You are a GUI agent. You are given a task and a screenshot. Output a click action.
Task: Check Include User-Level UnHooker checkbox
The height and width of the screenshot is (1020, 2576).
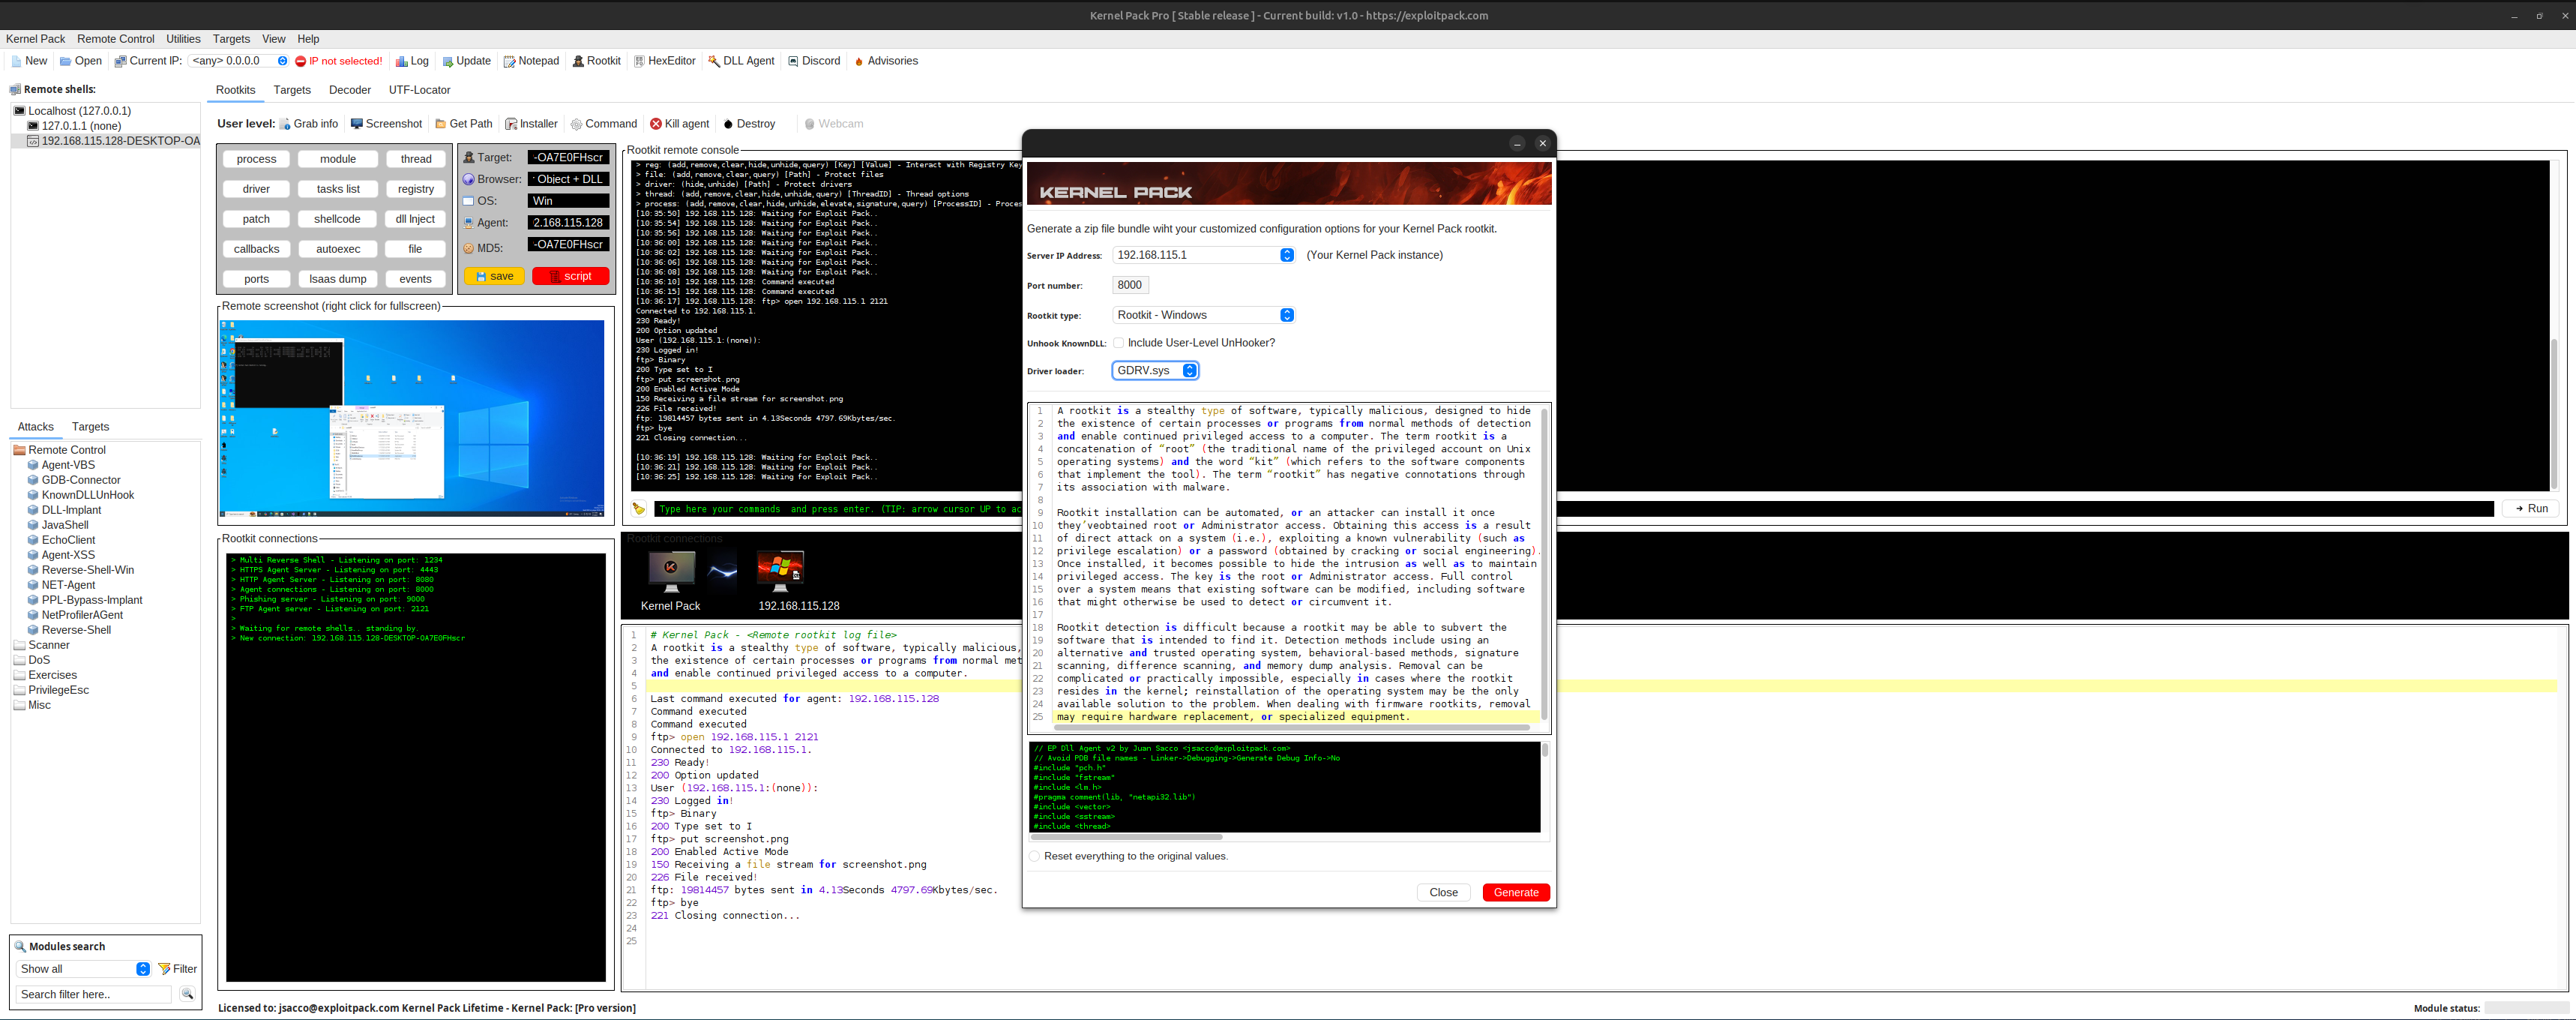click(1119, 343)
